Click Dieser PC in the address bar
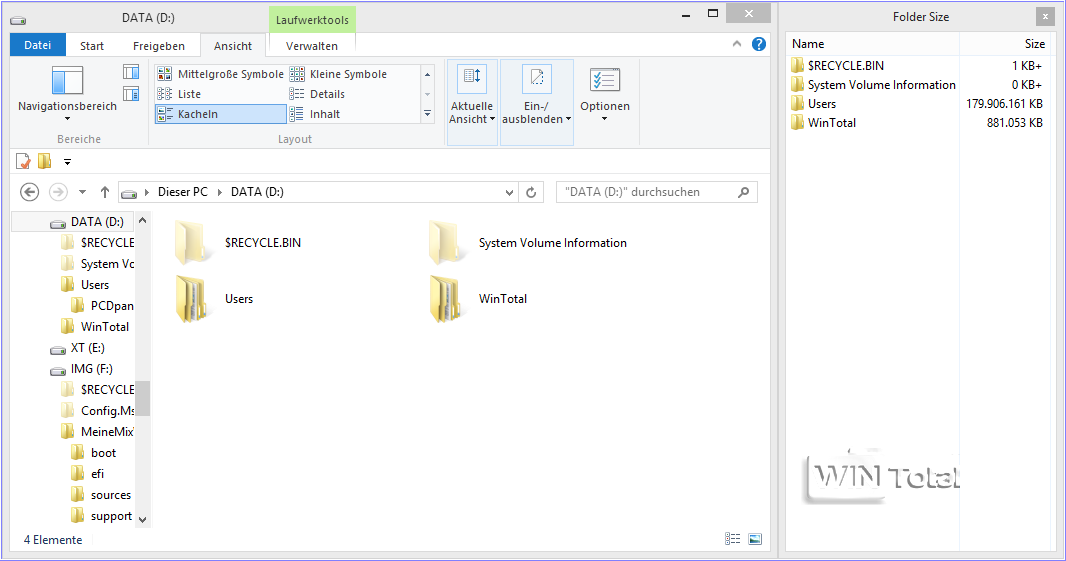The height and width of the screenshot is (561, 1066). [x=182, y=192]
